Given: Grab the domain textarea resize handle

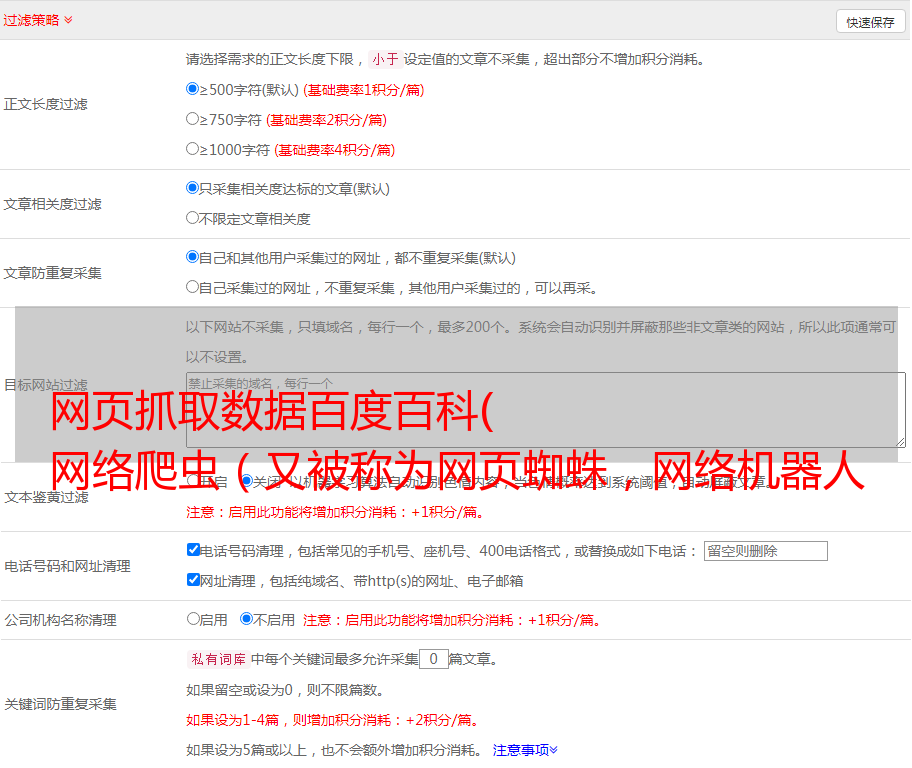Looking at the screenshot, I should pos(900,441).
